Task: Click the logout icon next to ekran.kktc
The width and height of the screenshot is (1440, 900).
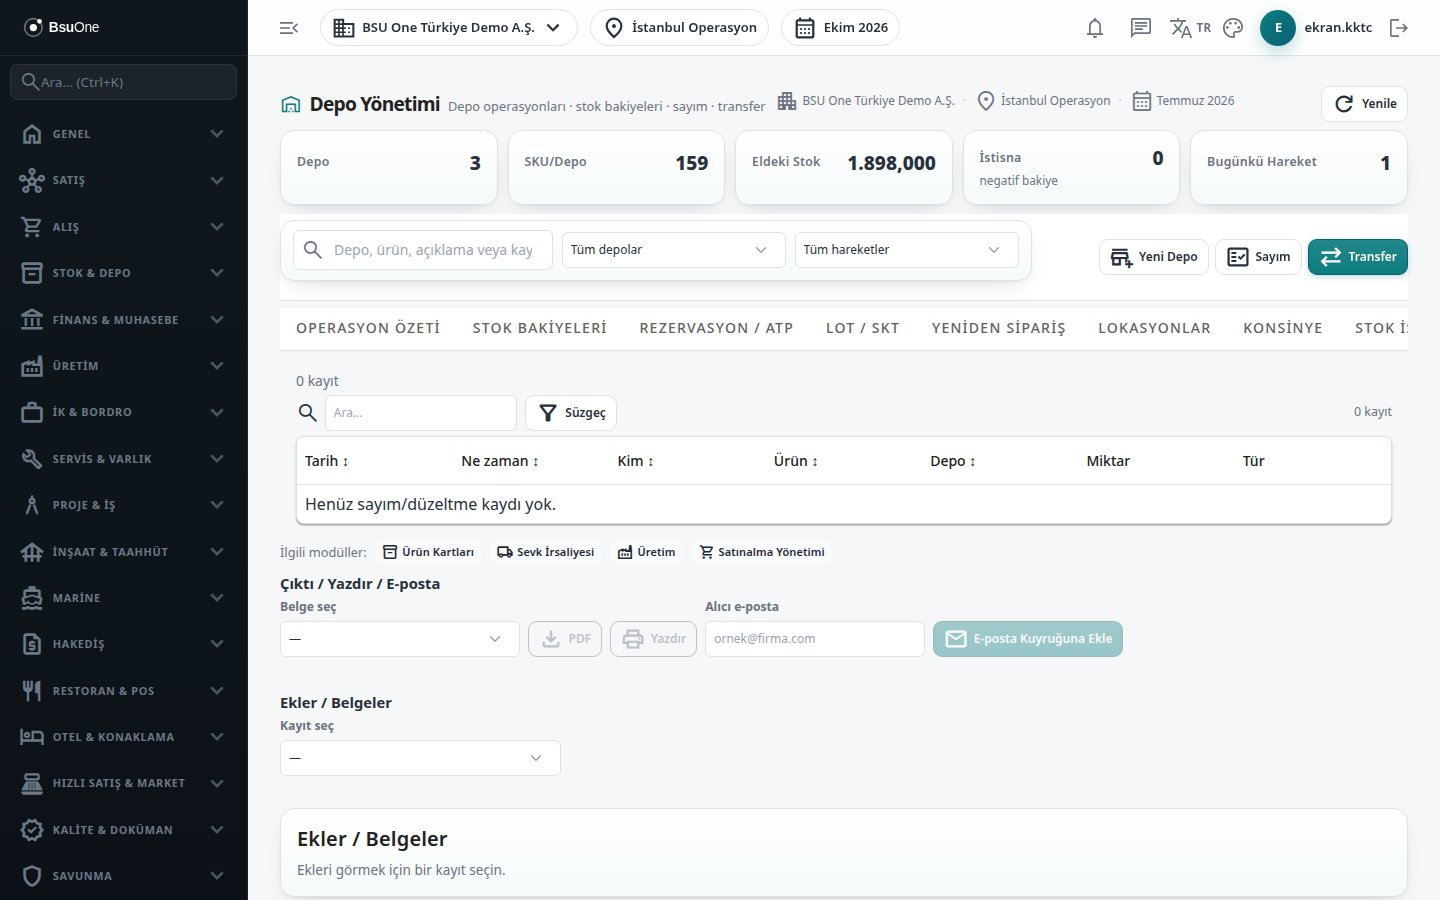Action: pos(1399,28)
